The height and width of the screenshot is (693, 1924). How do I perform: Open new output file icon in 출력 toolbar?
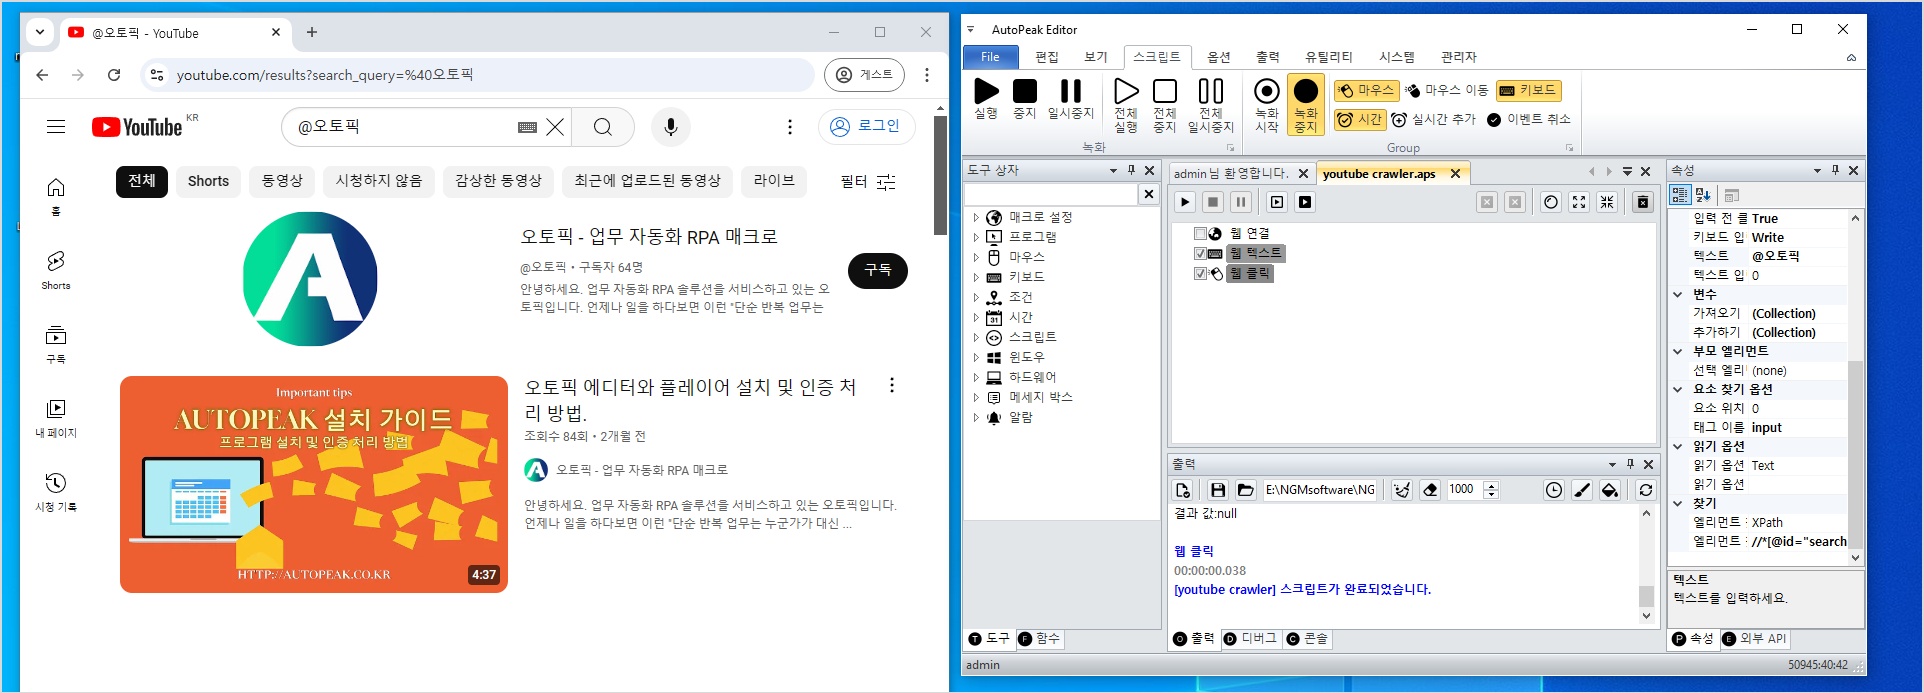(x=1183, y=490)
